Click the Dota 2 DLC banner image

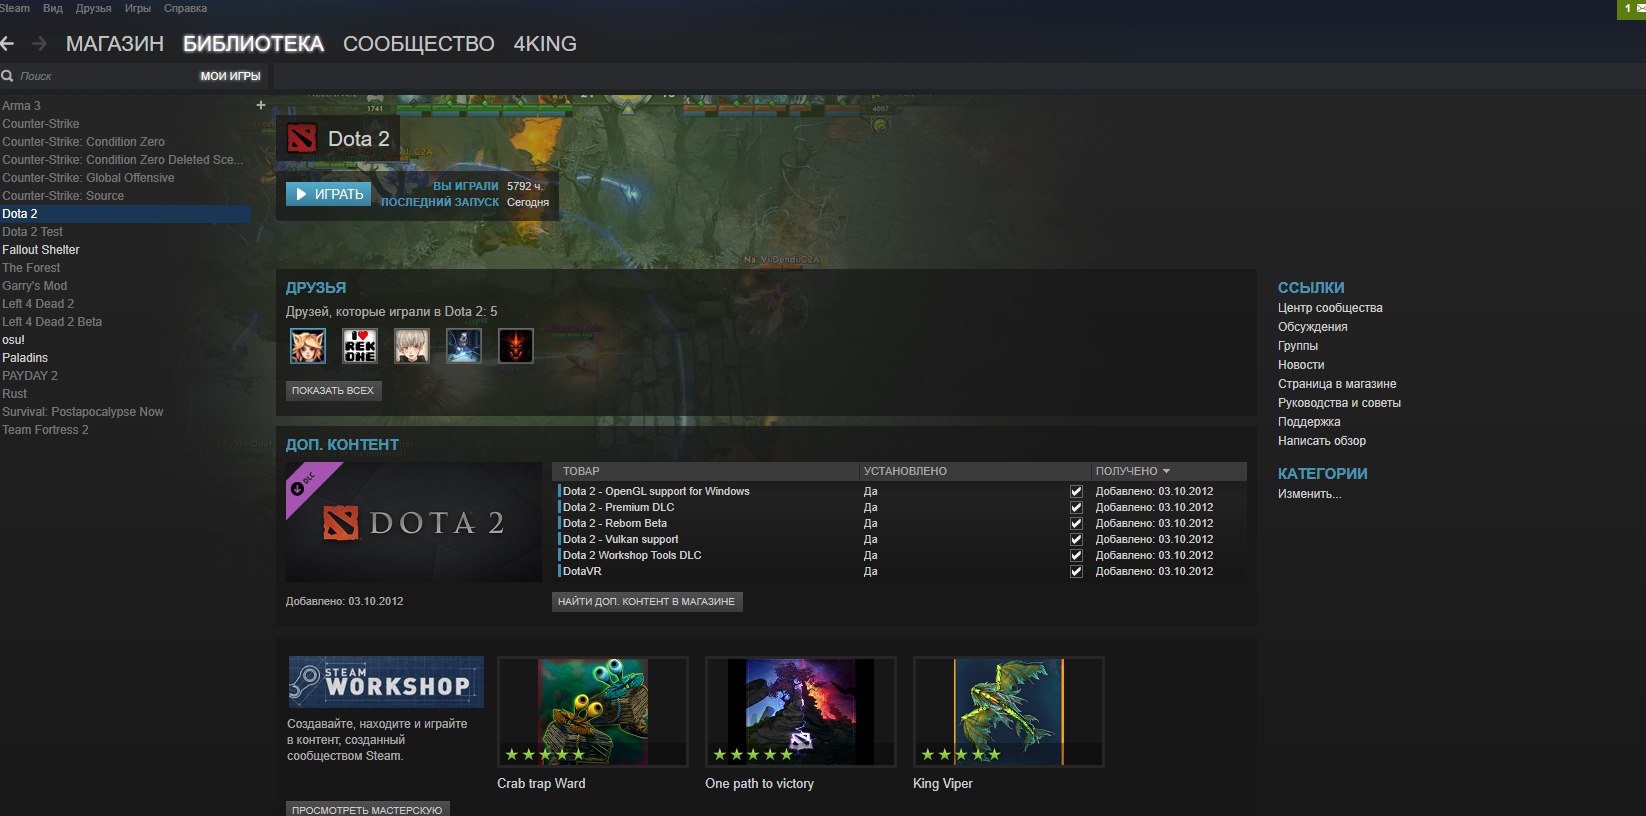414,522
